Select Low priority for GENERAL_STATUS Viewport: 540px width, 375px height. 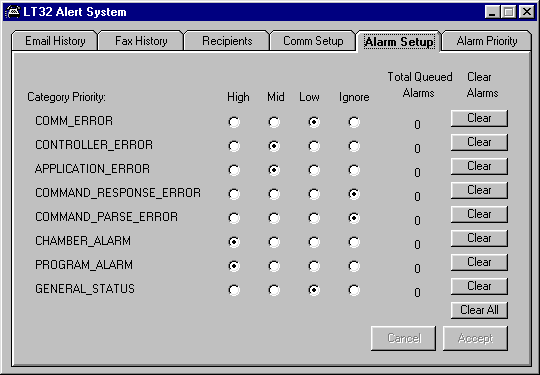coord(314,290)
